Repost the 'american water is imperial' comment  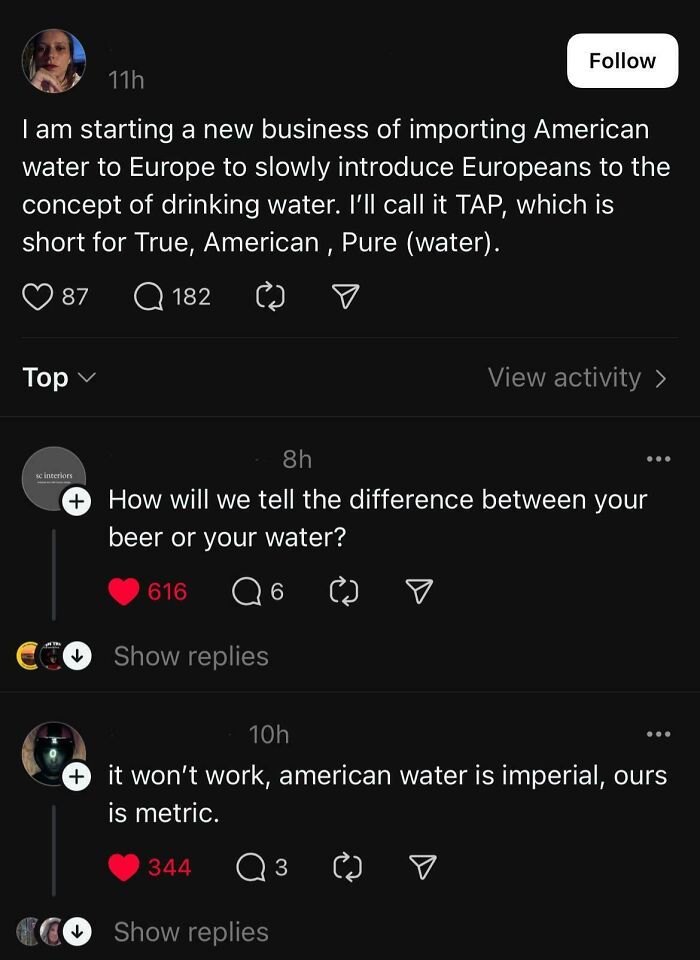[346, 867]
